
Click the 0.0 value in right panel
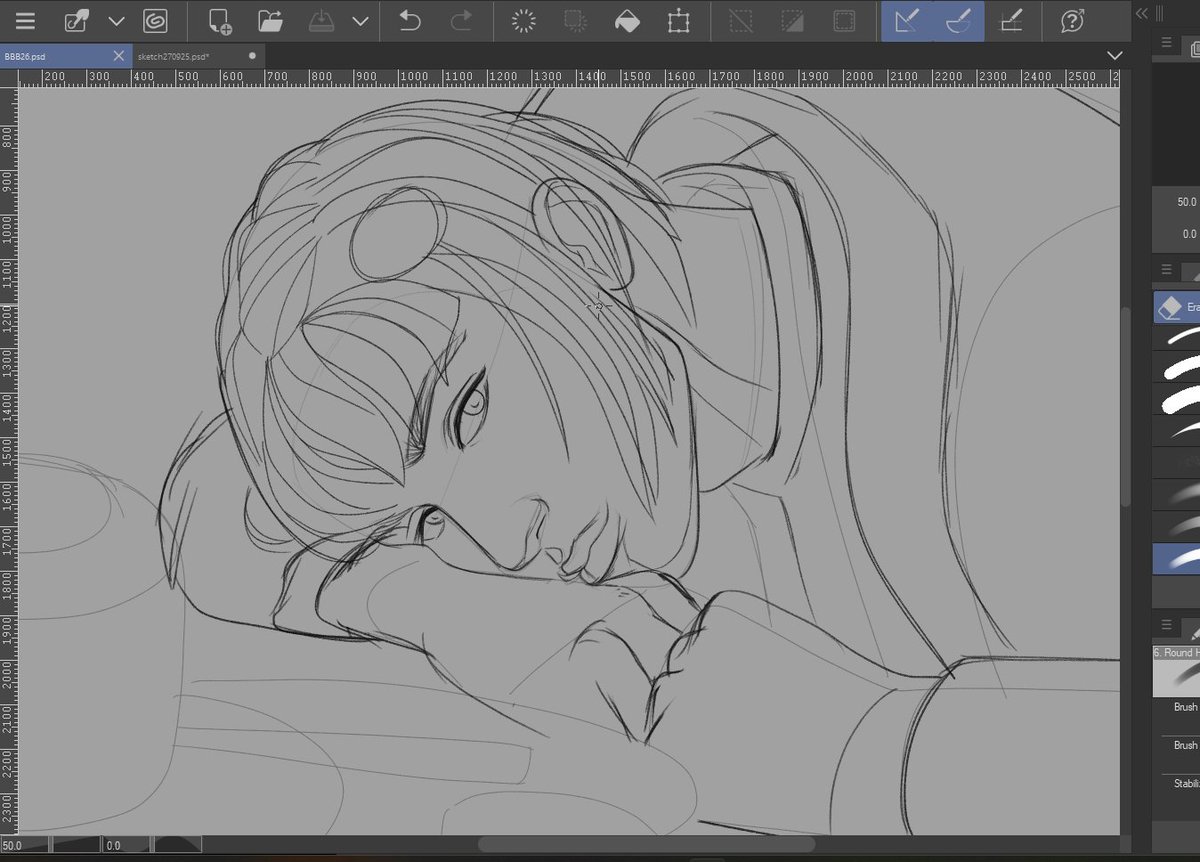(x=1189, y=234)
